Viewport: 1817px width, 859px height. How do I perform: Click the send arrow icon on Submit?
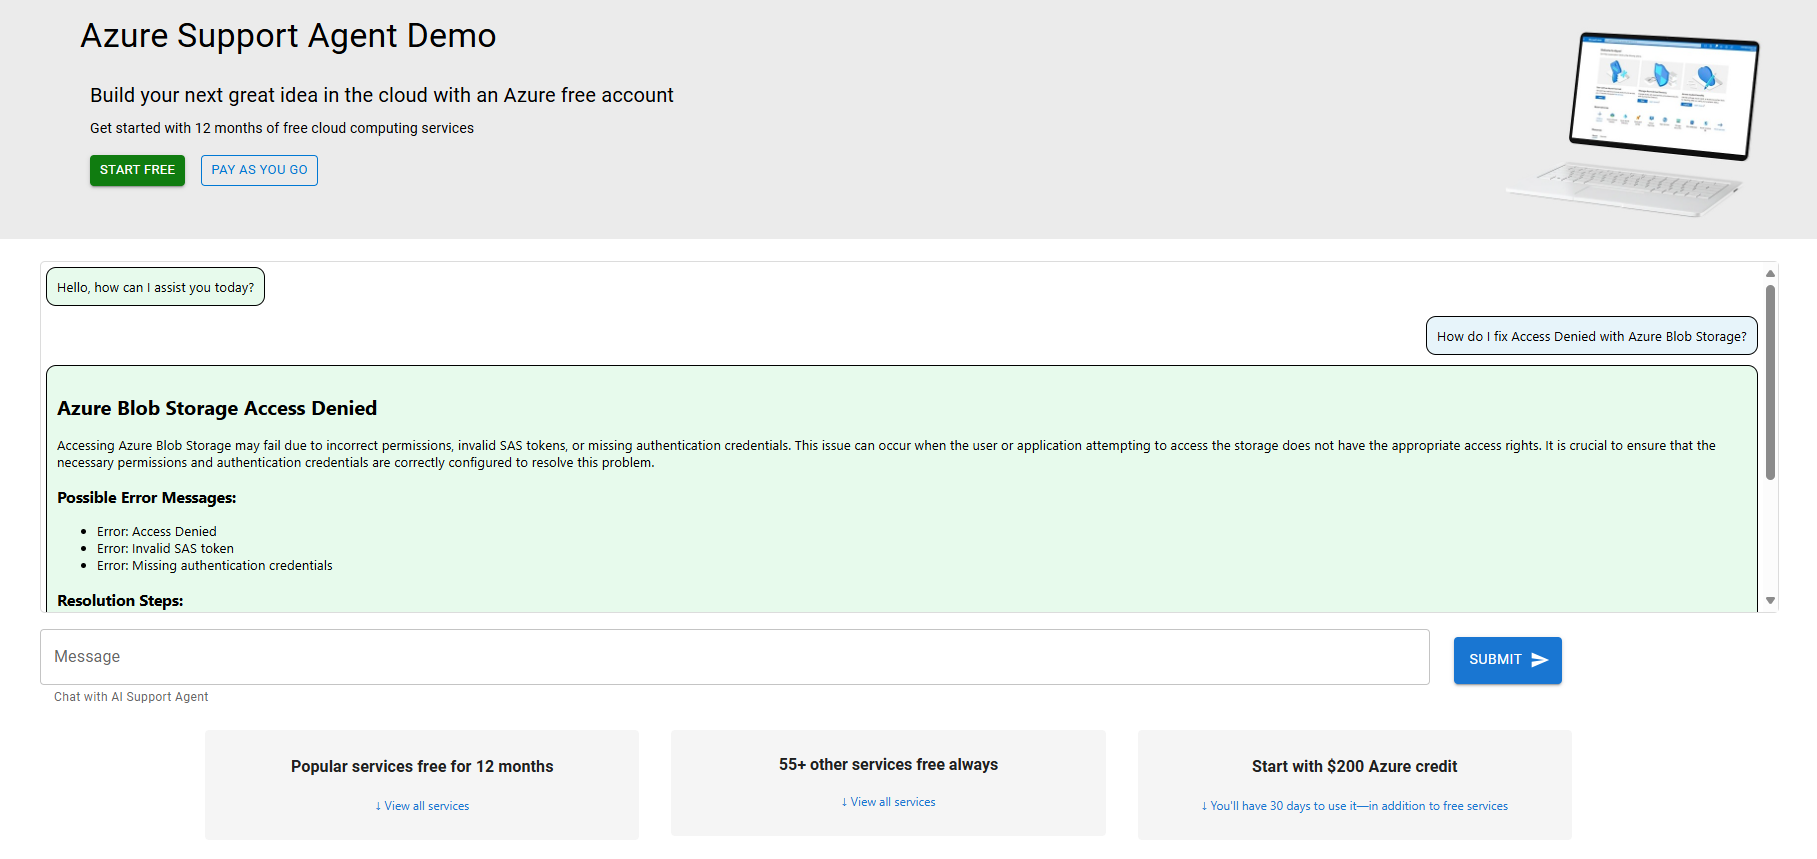click(x=1540, y=660)
